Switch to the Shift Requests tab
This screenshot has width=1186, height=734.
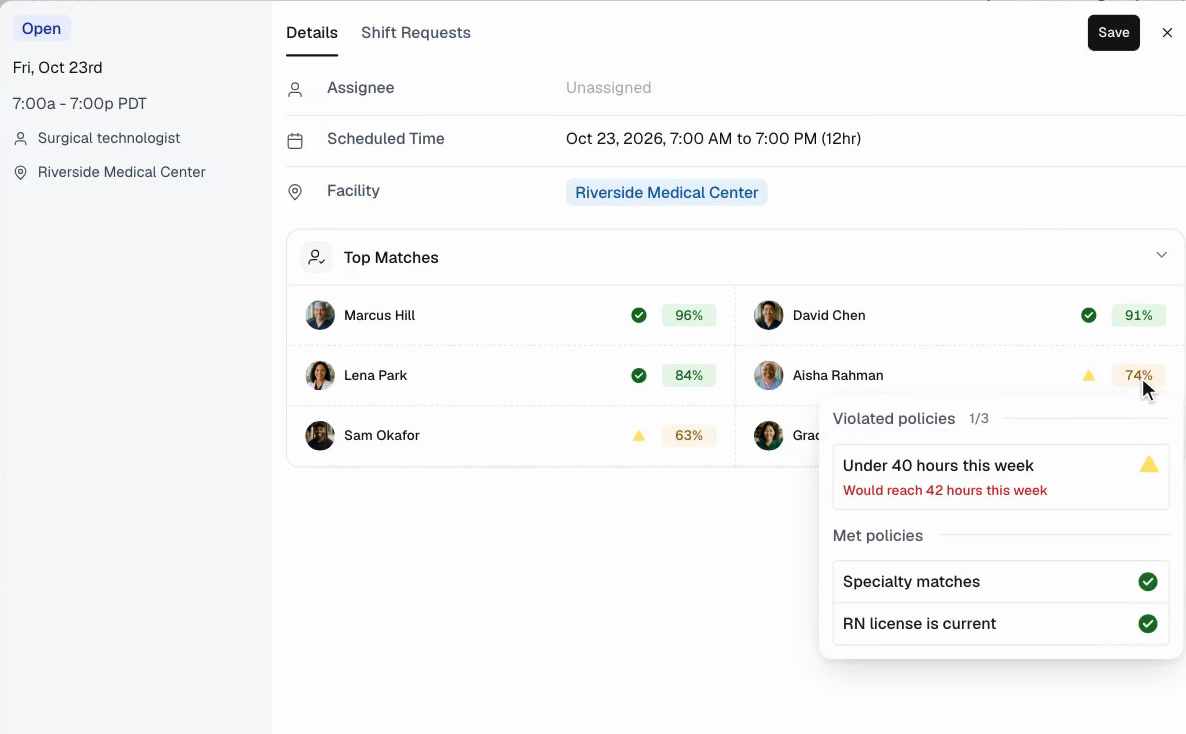coord(415,33)
